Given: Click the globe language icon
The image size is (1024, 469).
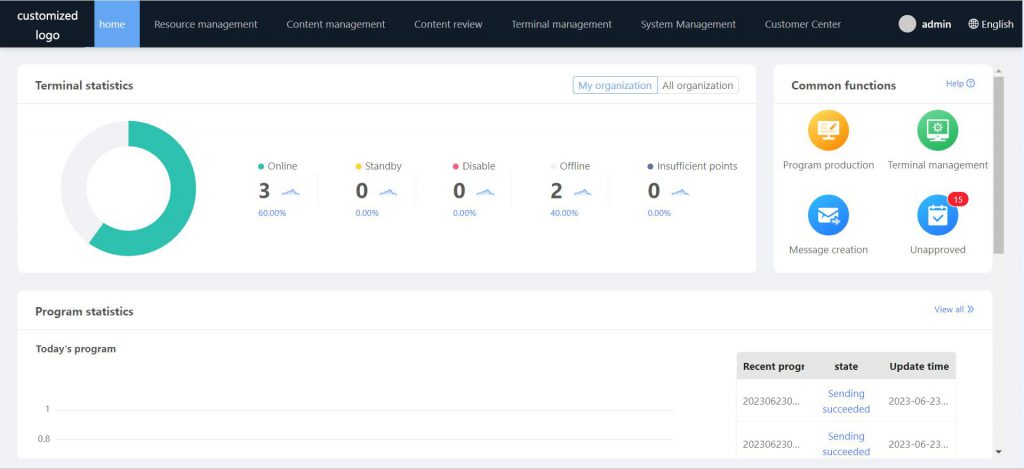Looking at the screenshot, I should coord(973,24).
